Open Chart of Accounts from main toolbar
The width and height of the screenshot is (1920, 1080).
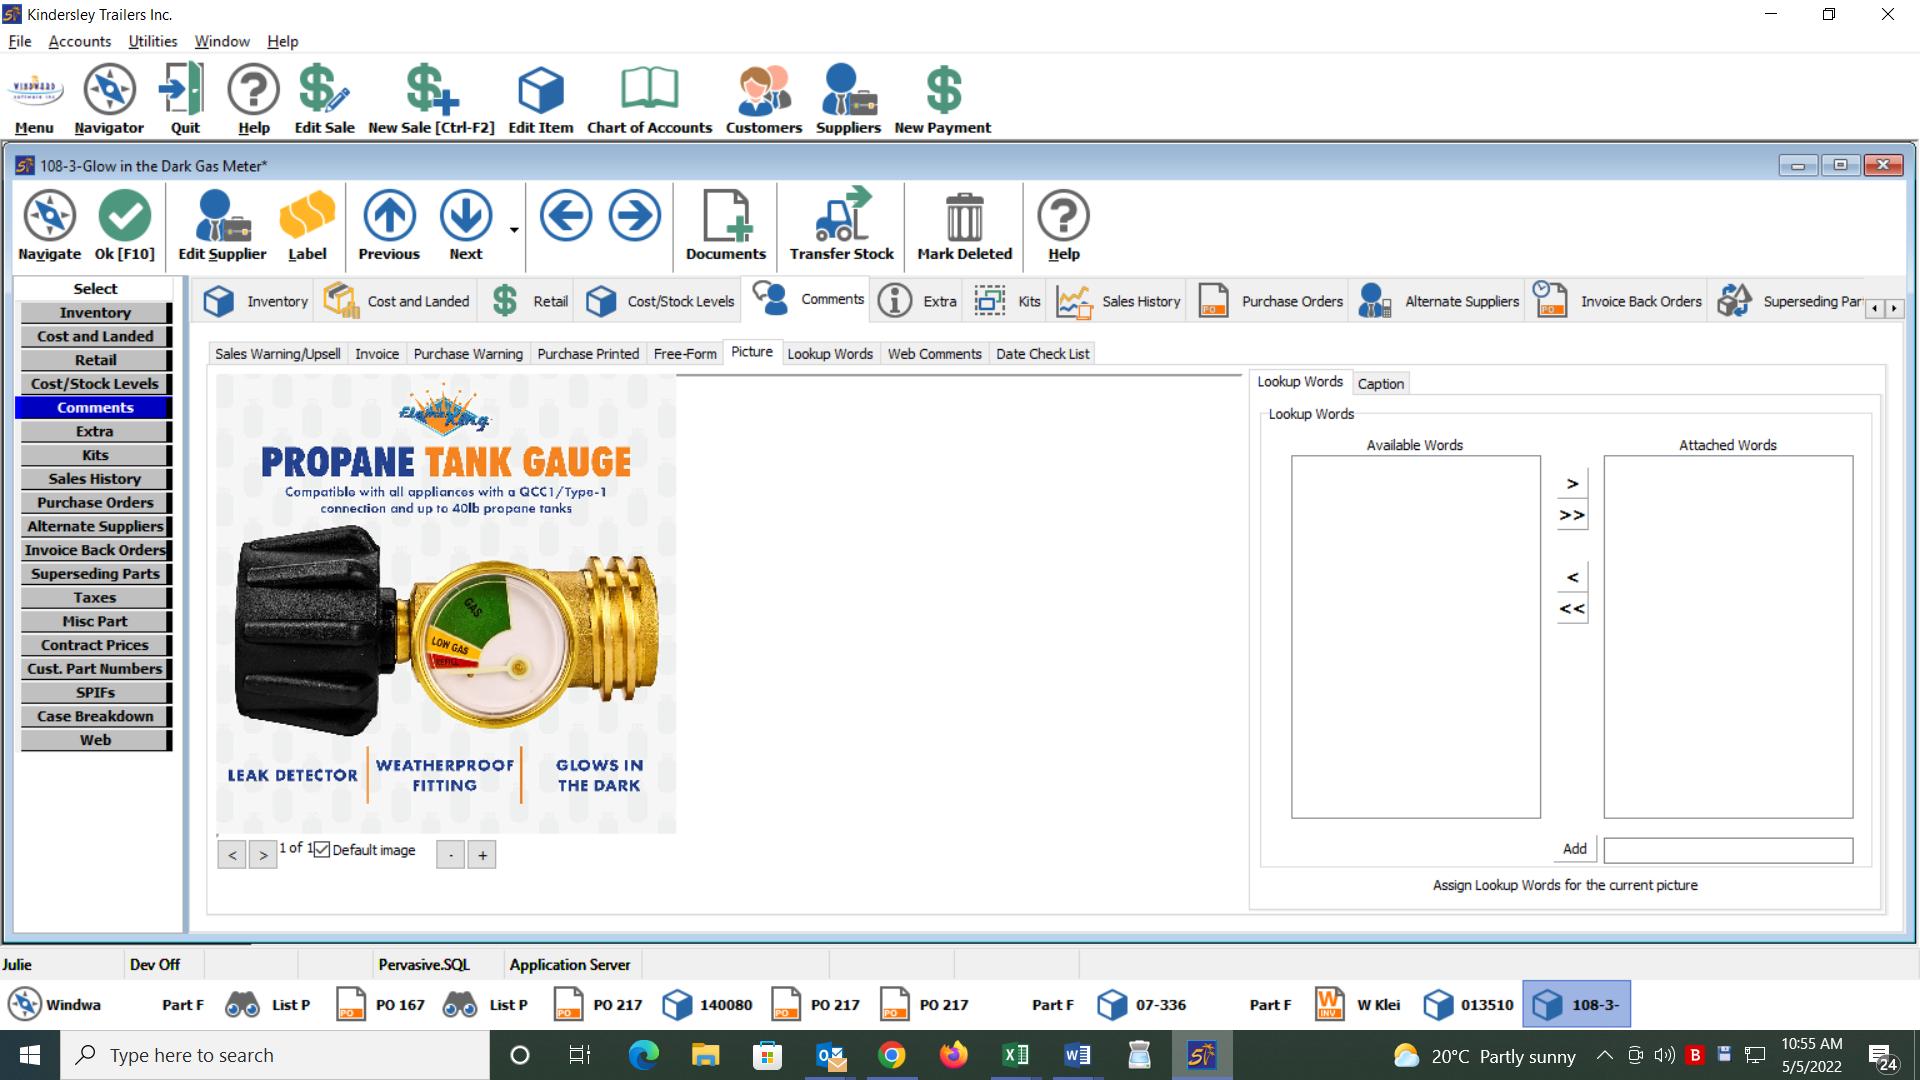pyautogui.click(x=649, y=90)
